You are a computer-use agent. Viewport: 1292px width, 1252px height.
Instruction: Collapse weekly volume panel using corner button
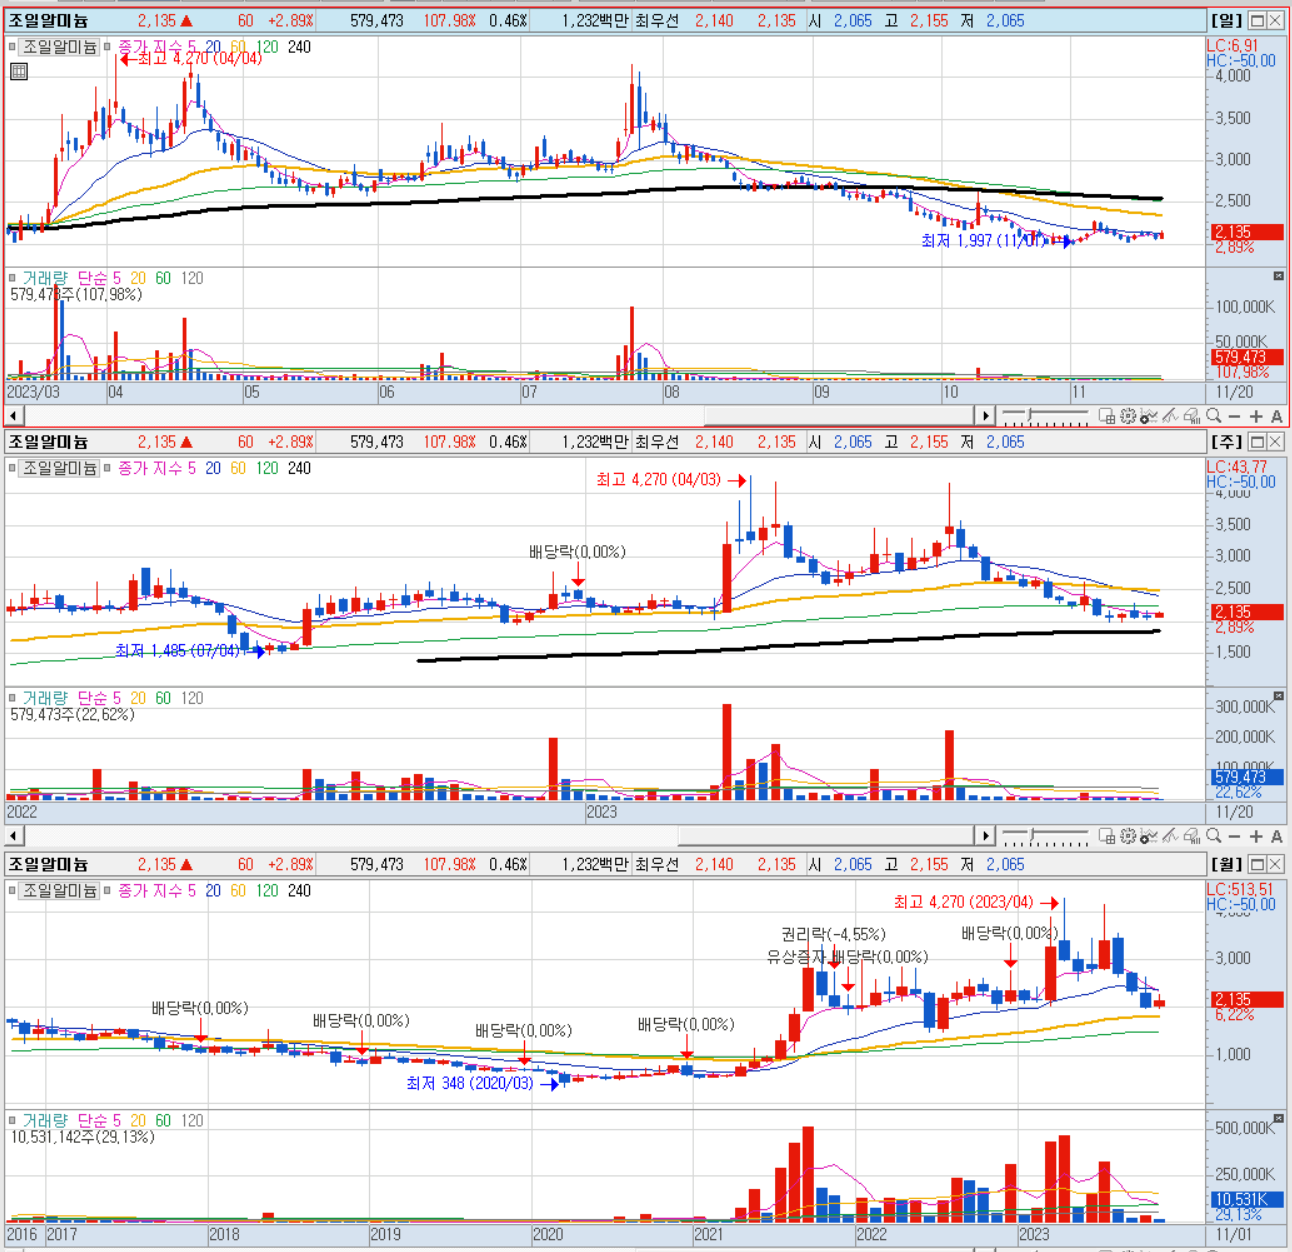(x=1279, y=695)
